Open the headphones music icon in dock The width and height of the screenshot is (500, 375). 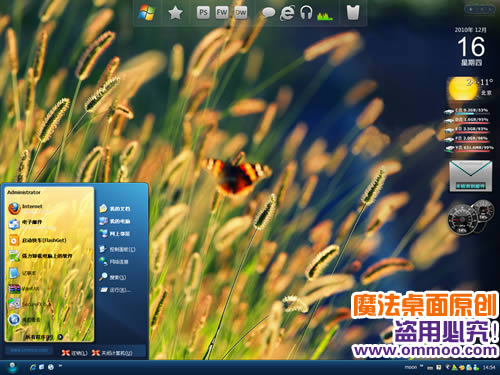pos(306,13)
